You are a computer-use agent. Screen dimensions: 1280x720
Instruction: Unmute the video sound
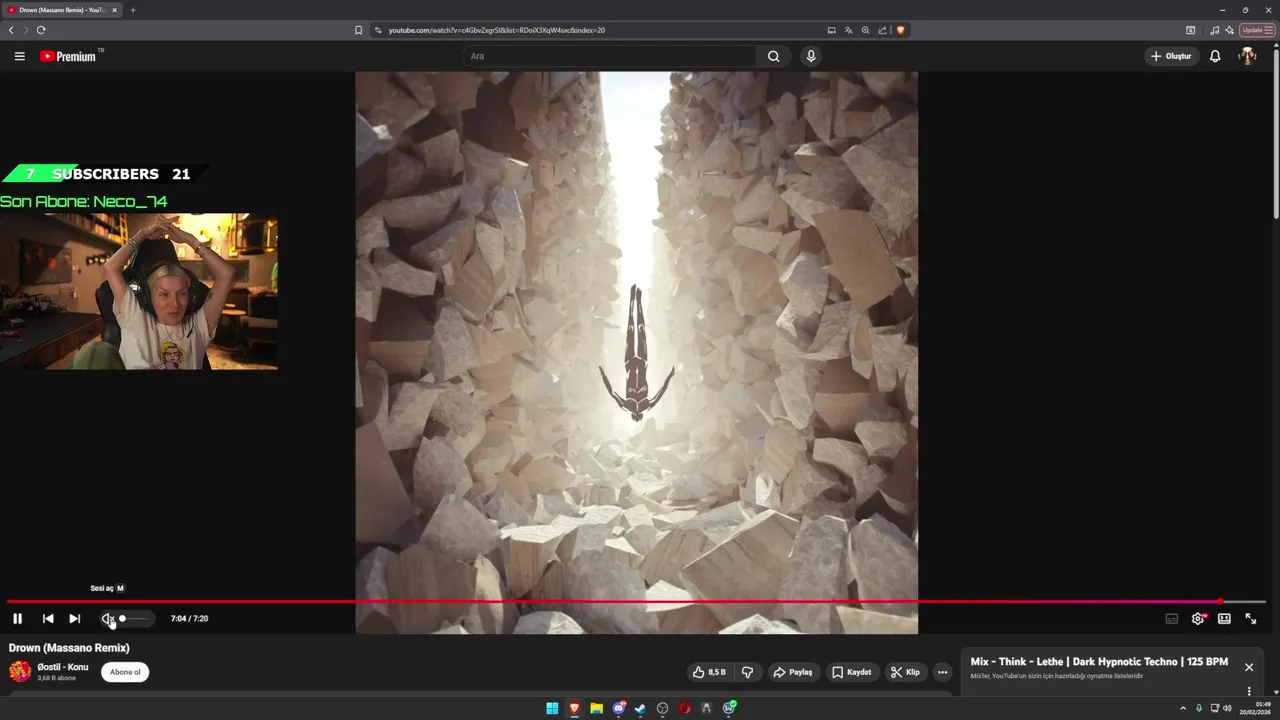coord(108,619)
